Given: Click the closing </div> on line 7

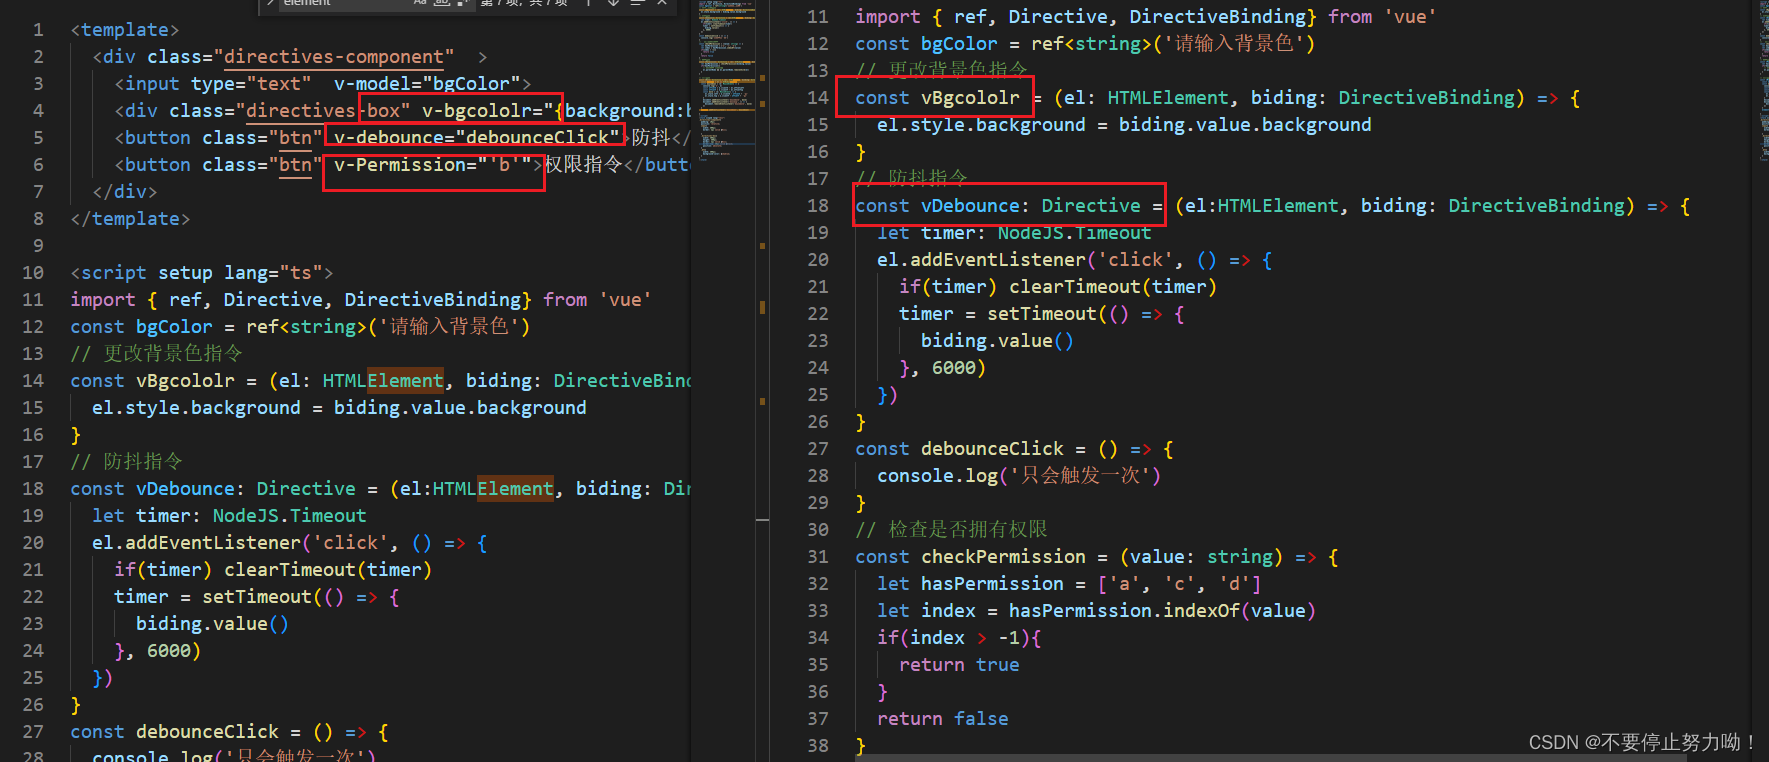Looking at the screenshot, I should pos(125,192).
